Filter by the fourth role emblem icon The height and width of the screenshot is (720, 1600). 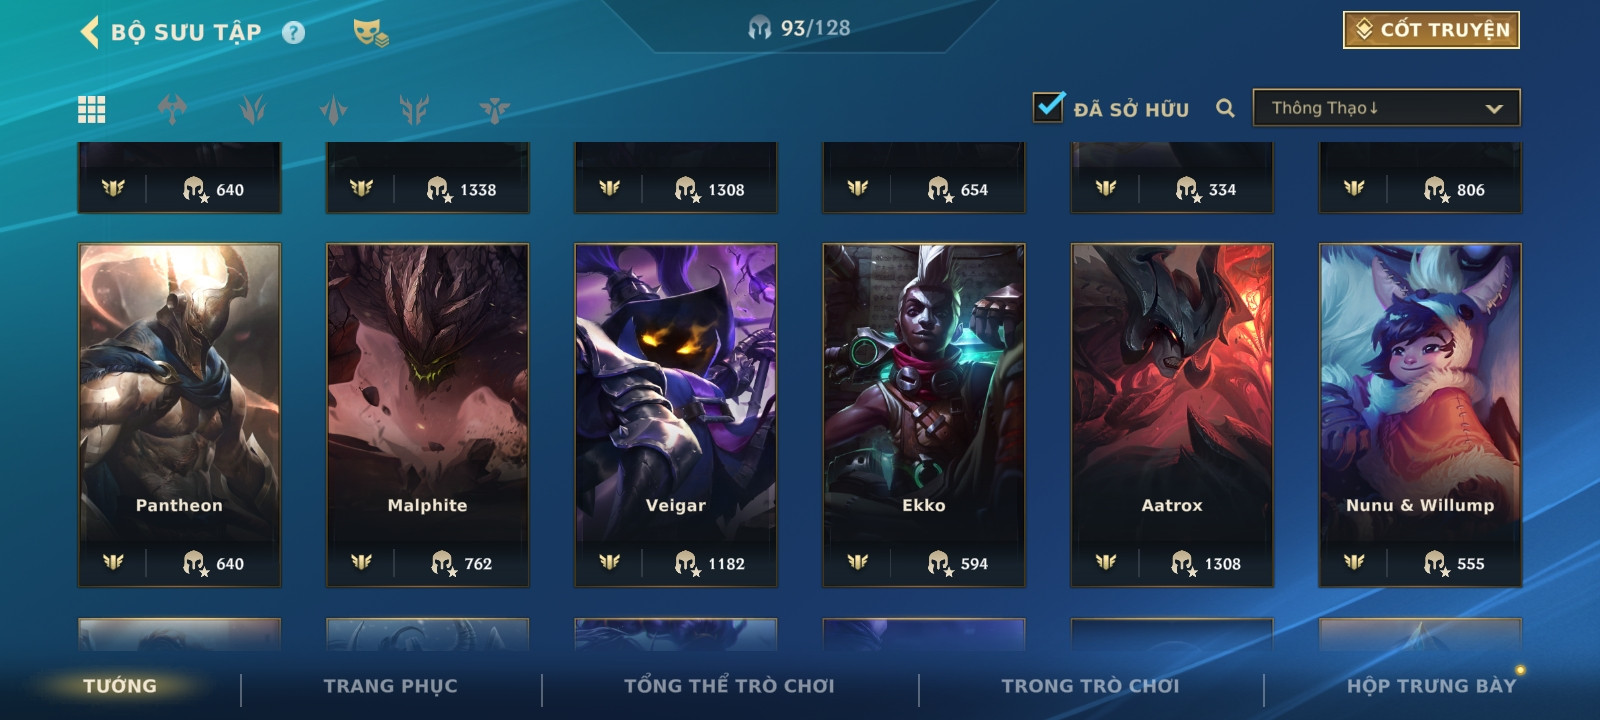click(414, 109)
